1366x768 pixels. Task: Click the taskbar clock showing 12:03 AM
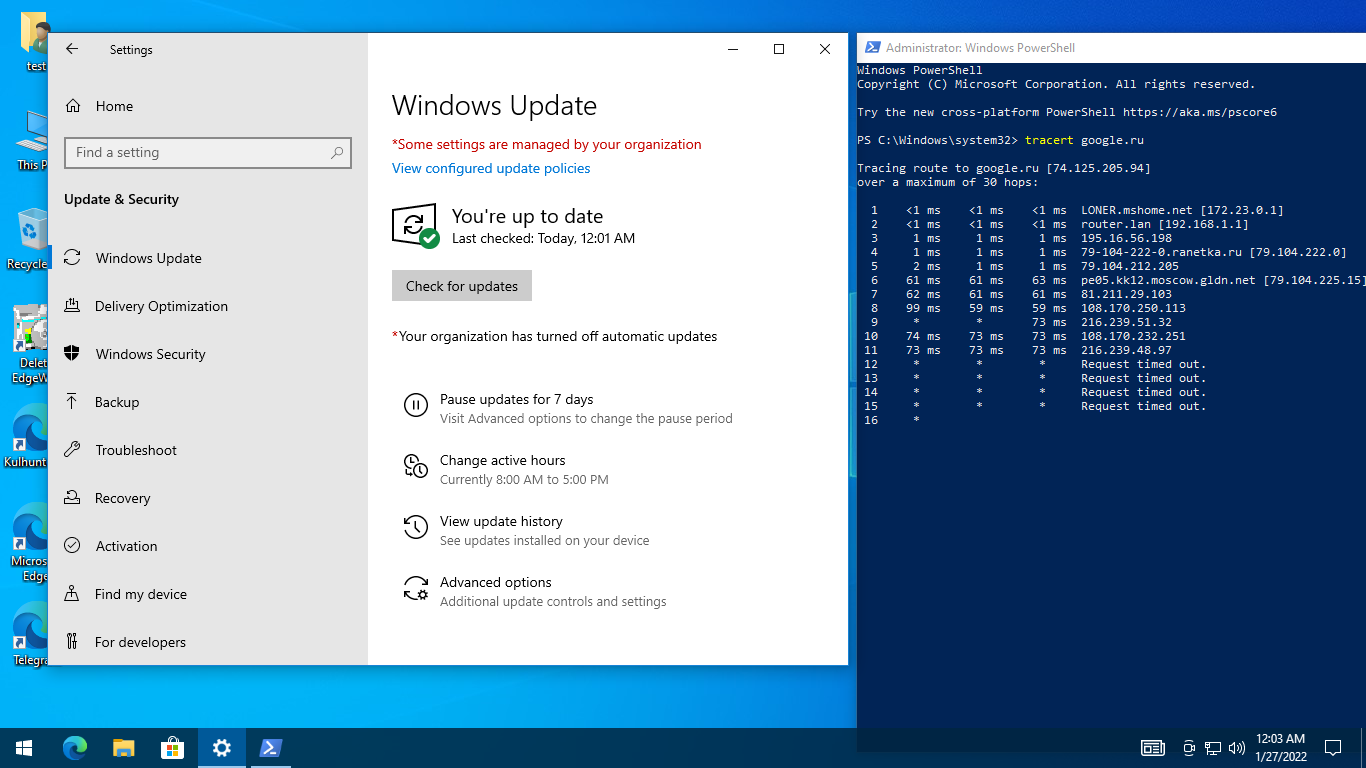(1280, 748)
